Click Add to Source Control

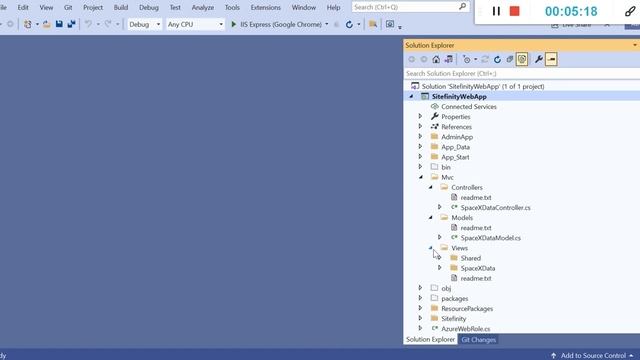[x=593, y=356]
